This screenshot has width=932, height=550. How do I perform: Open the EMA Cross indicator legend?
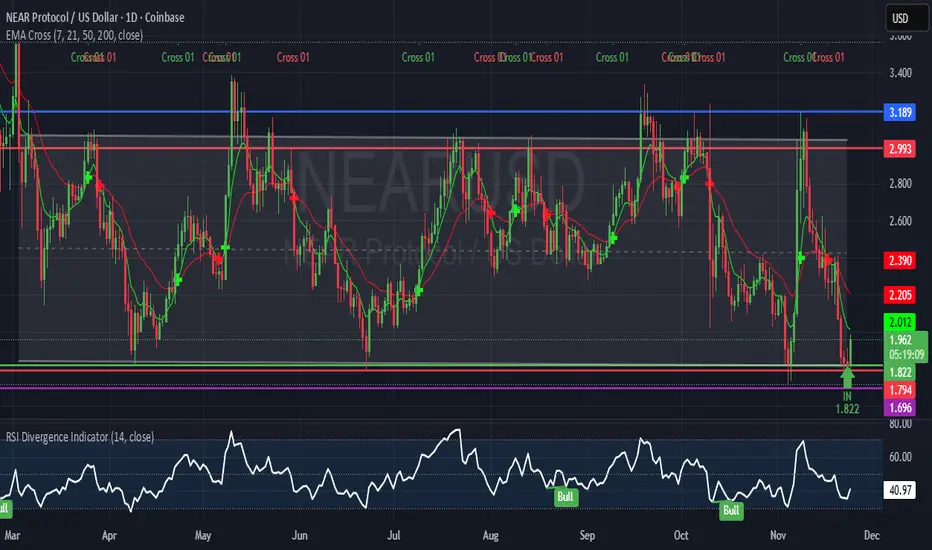pyautogui.click(x=74, y=35)
